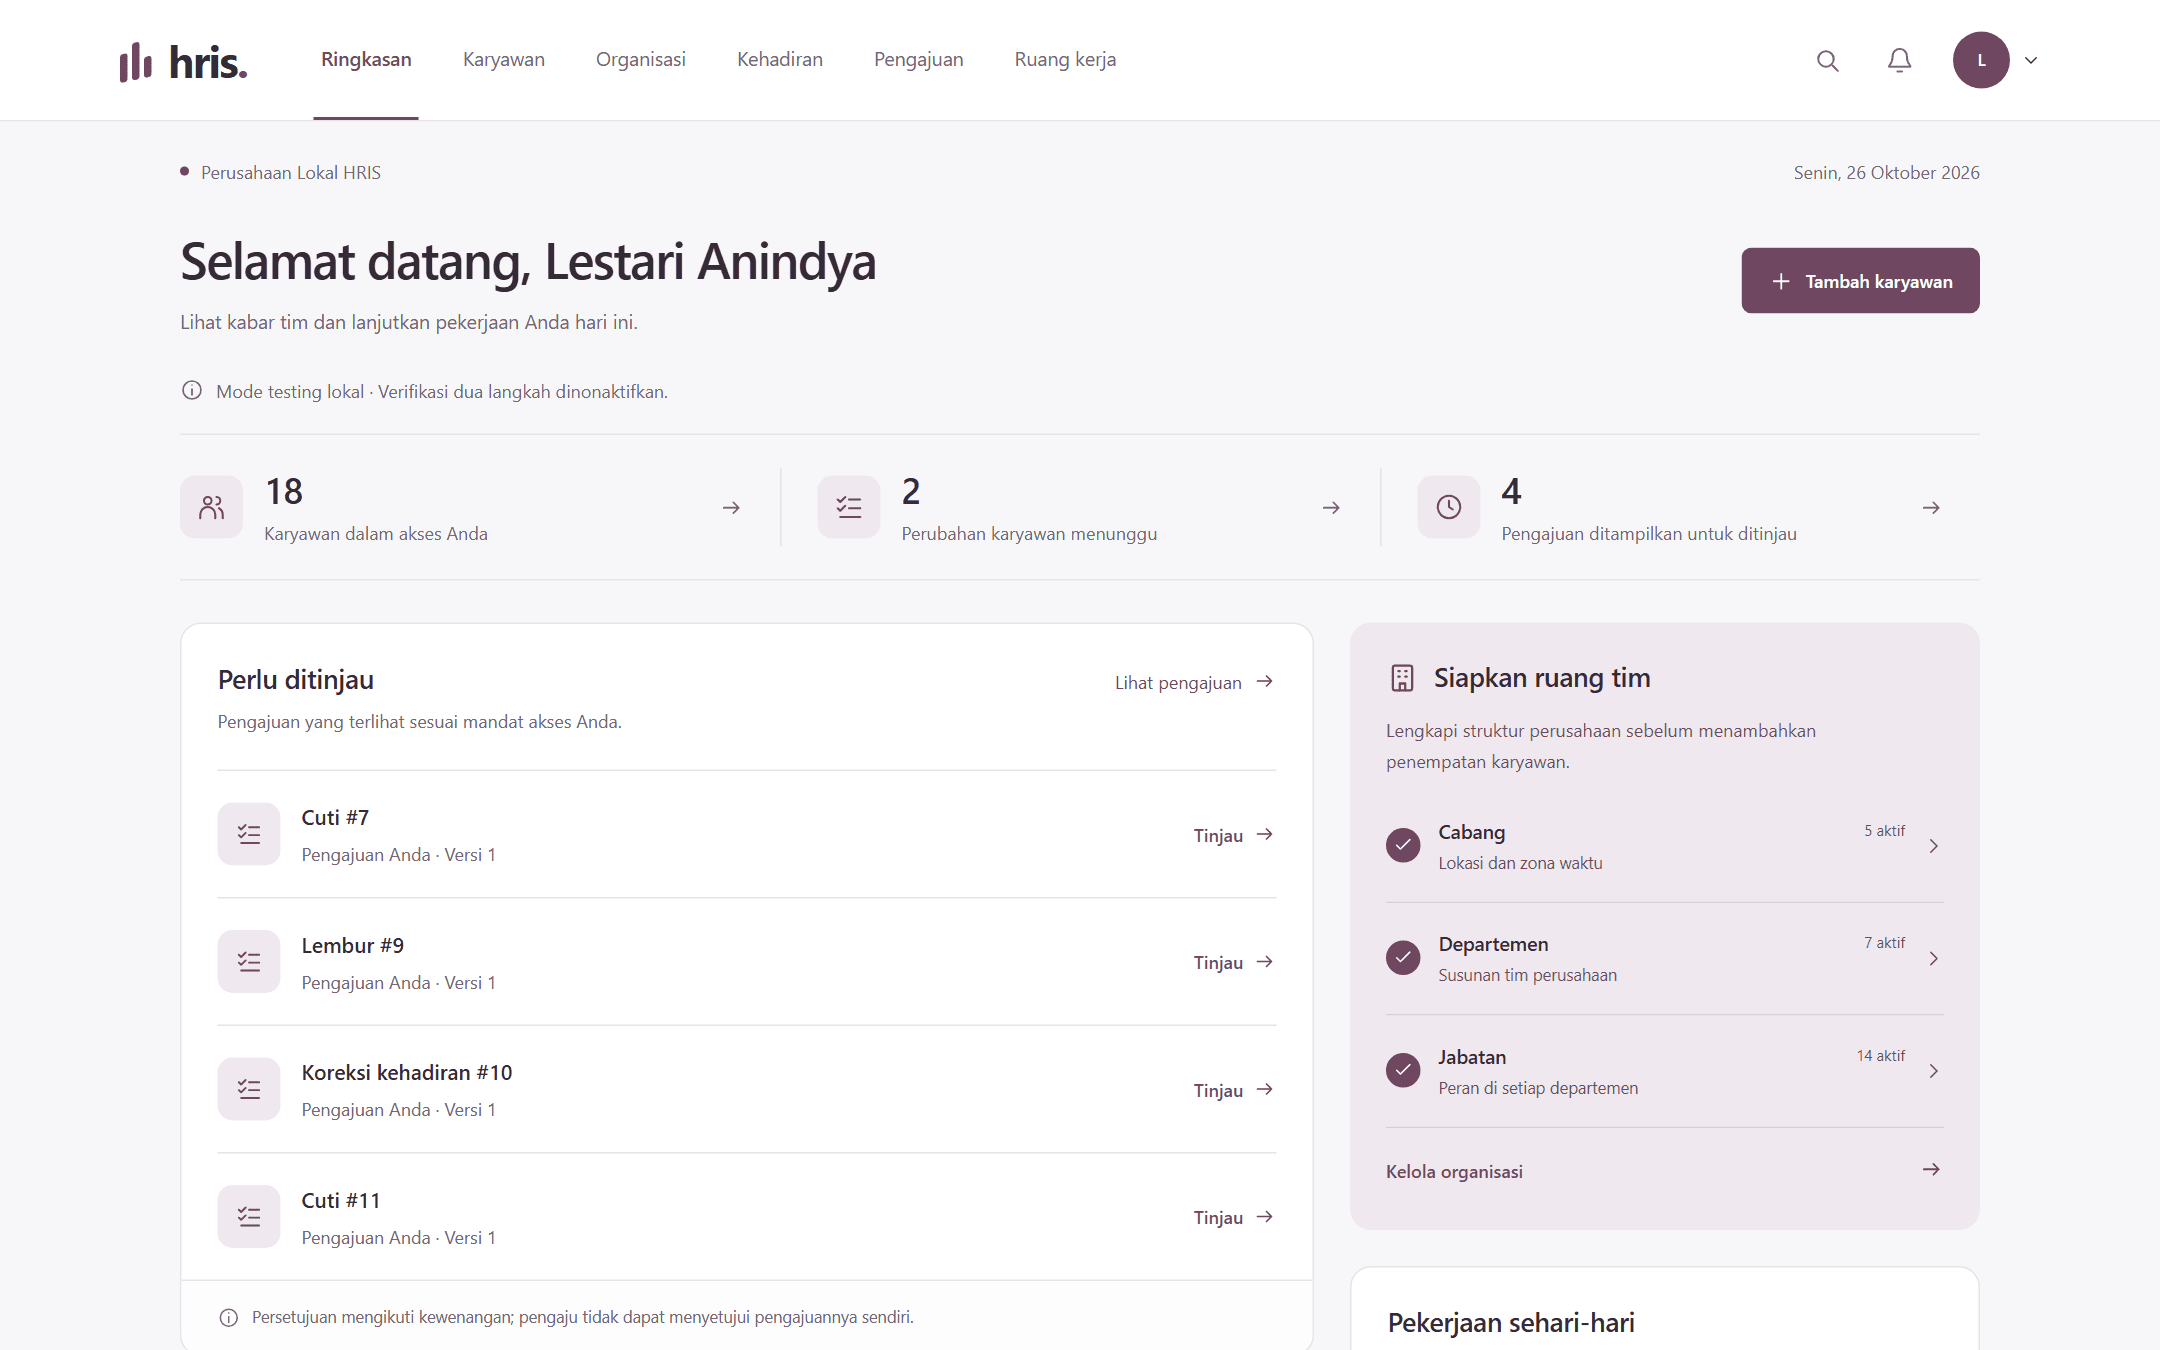Open the Karyawan tab
The height and width of the screenshot is (1350, 2160).
click(x=504, y=59)
